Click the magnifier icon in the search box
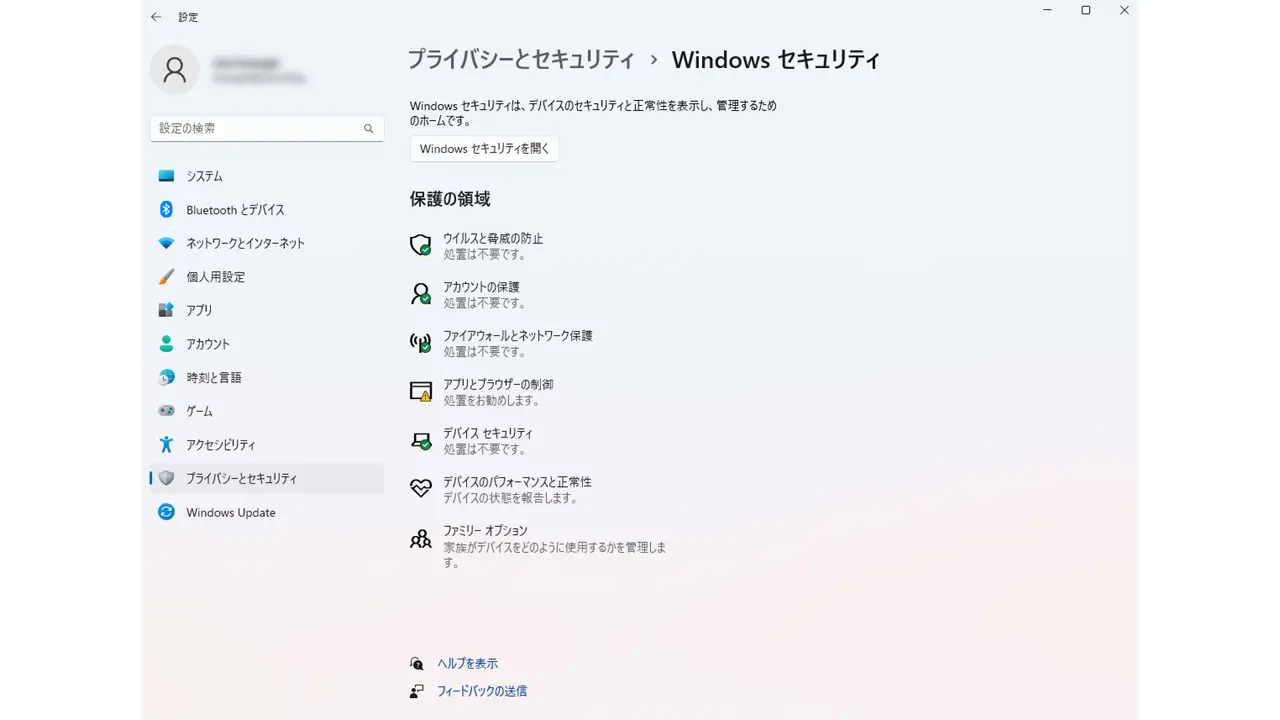Screen dimensions: 1280x720 point(368,129)
